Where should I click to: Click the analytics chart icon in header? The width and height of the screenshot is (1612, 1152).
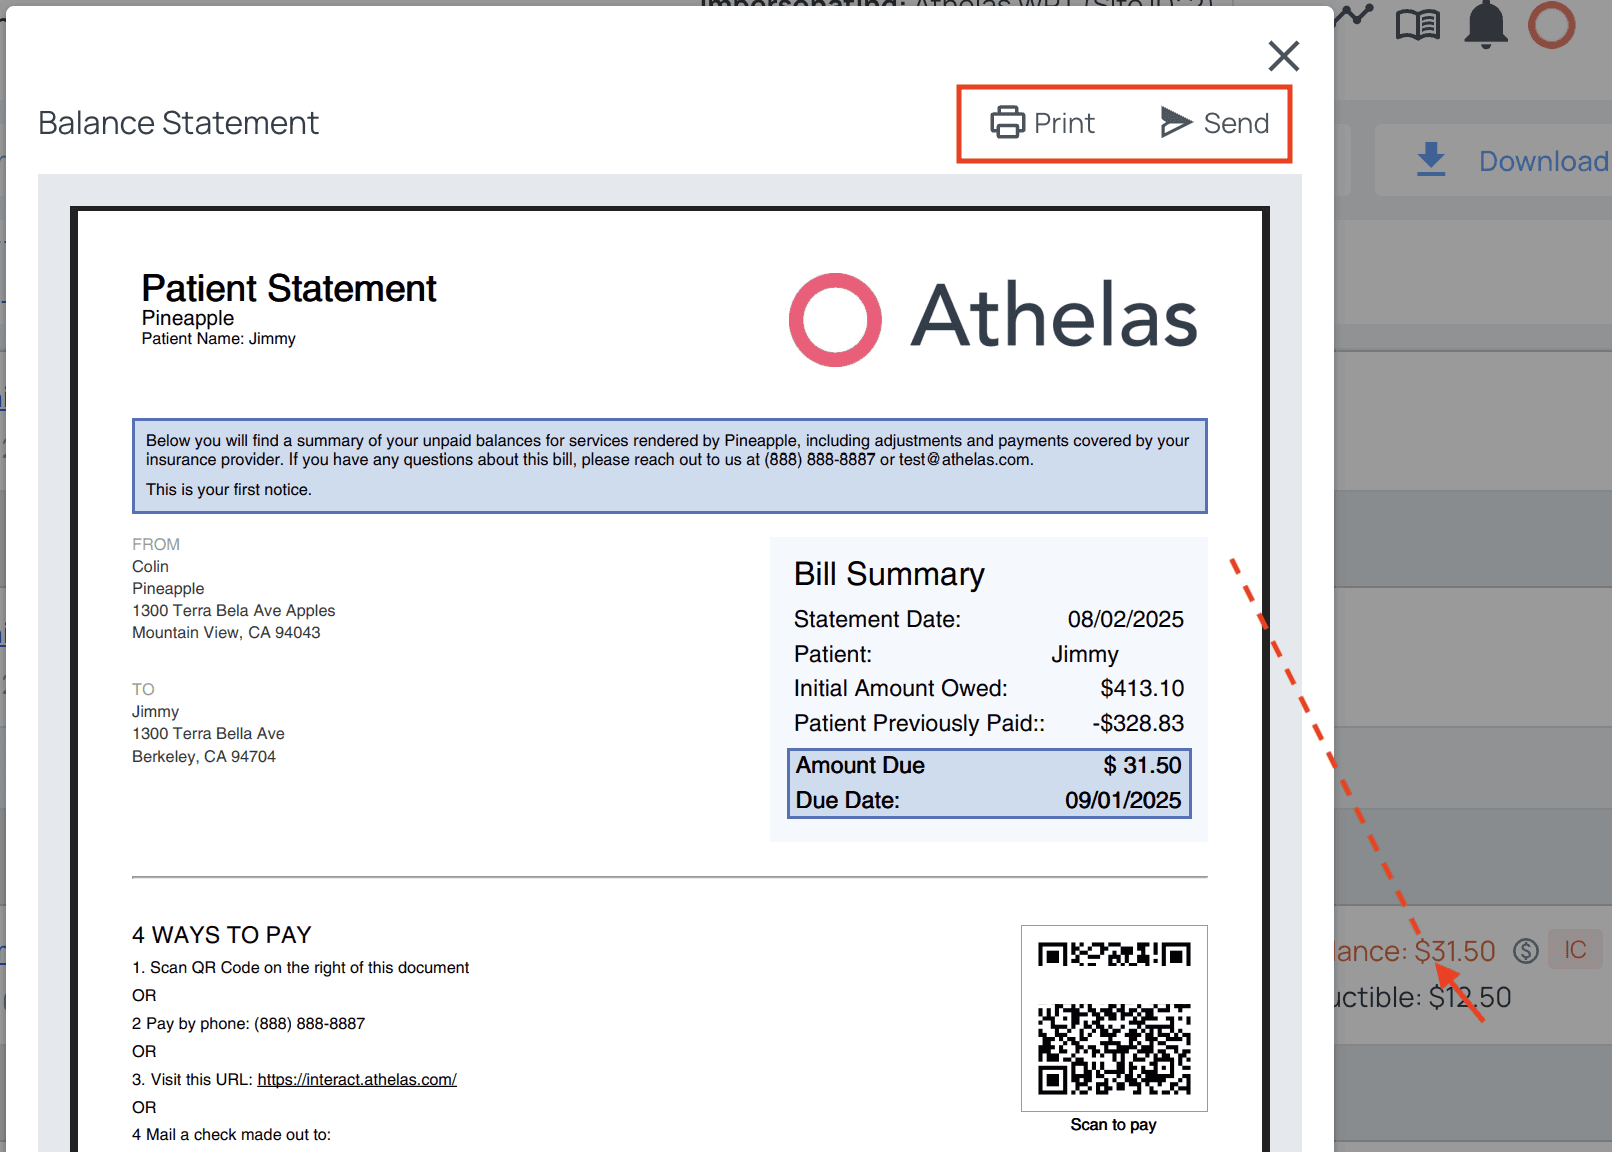click(x=1354, y=15)
